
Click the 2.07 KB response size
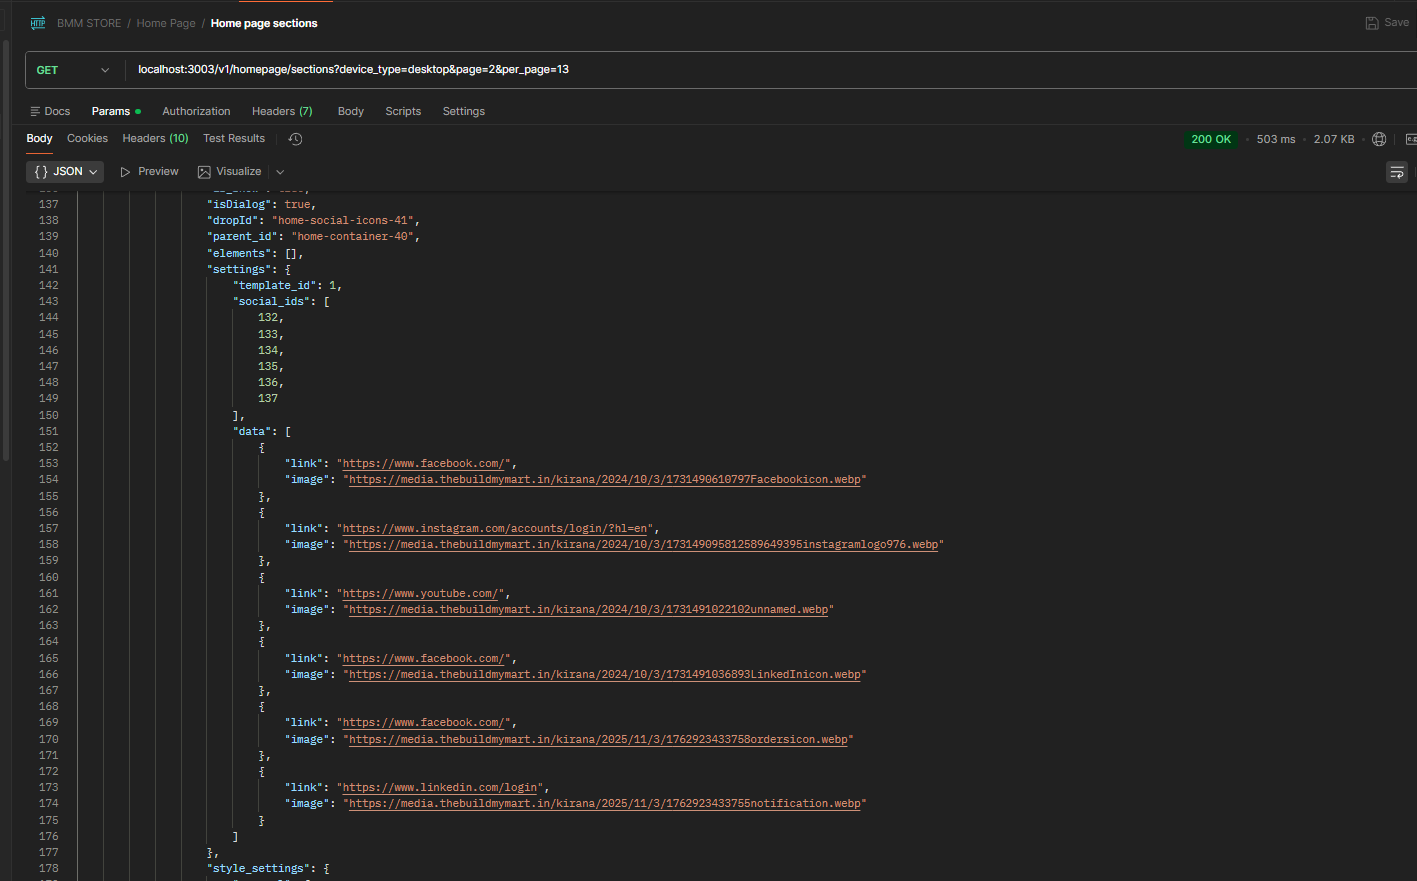tap(1334, 139)
